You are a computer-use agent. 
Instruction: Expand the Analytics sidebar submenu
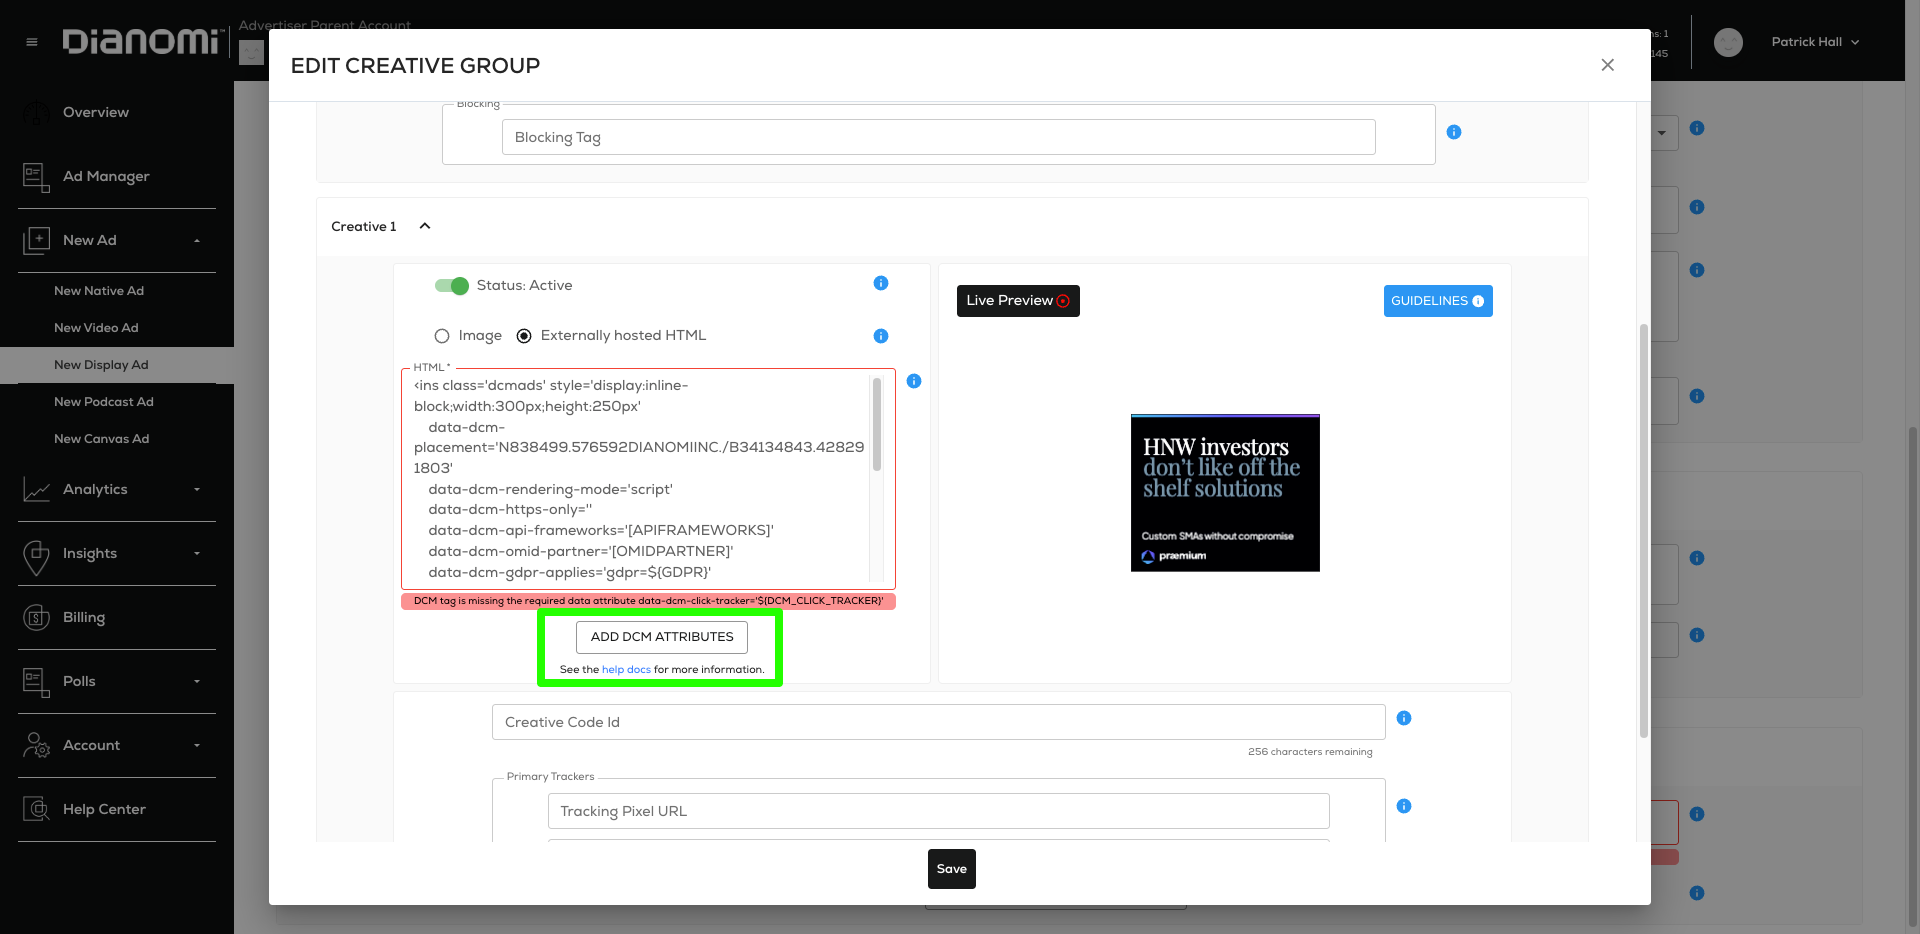197,490
